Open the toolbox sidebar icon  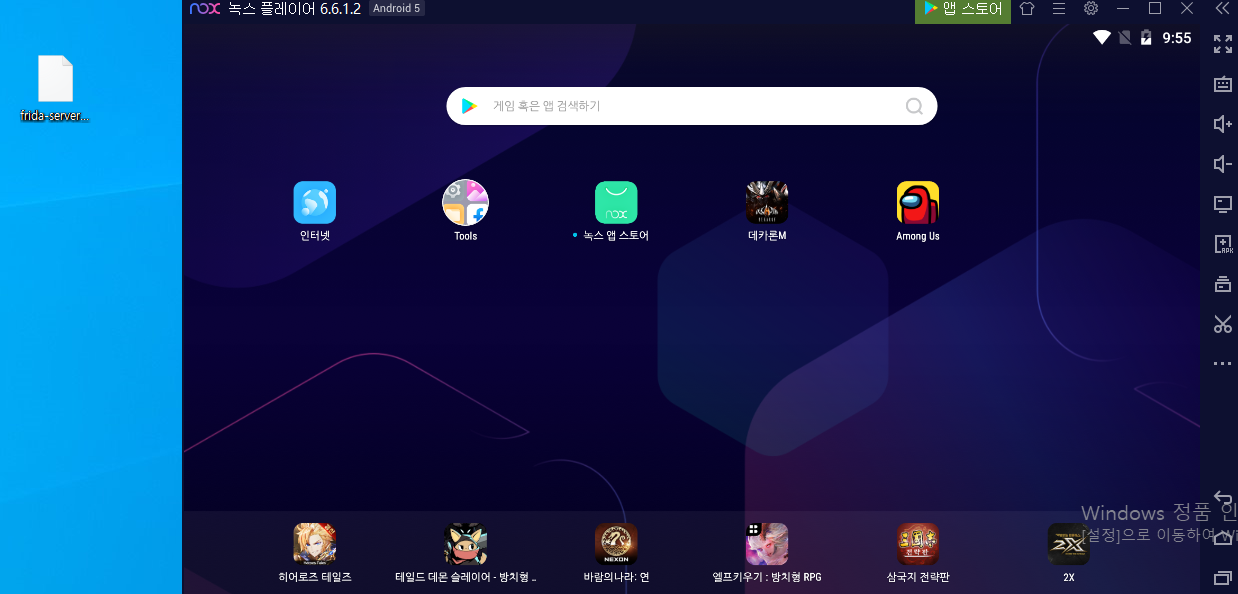1222,284
